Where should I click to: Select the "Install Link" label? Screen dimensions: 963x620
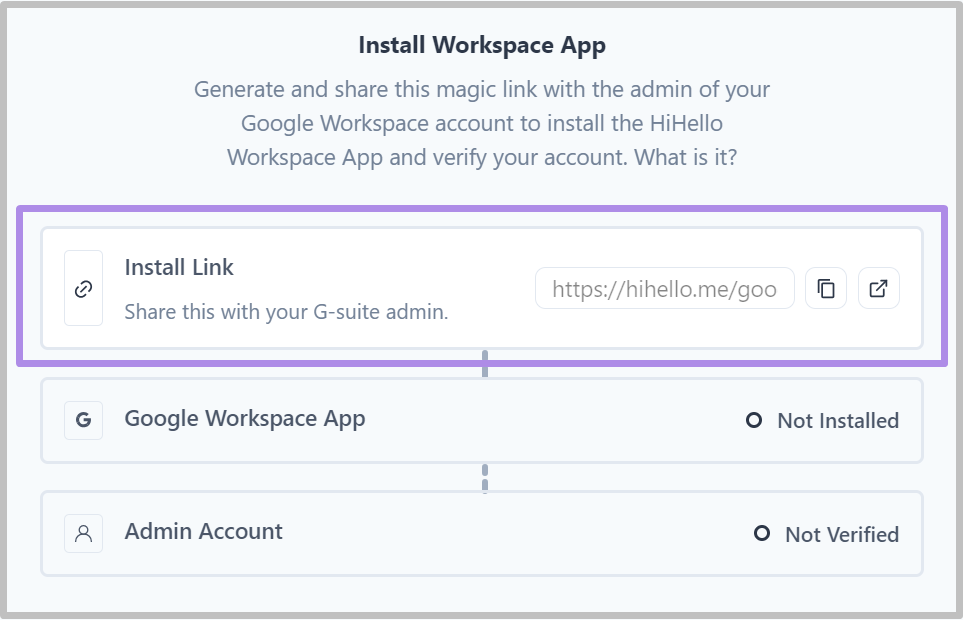[x=179, y=268]
